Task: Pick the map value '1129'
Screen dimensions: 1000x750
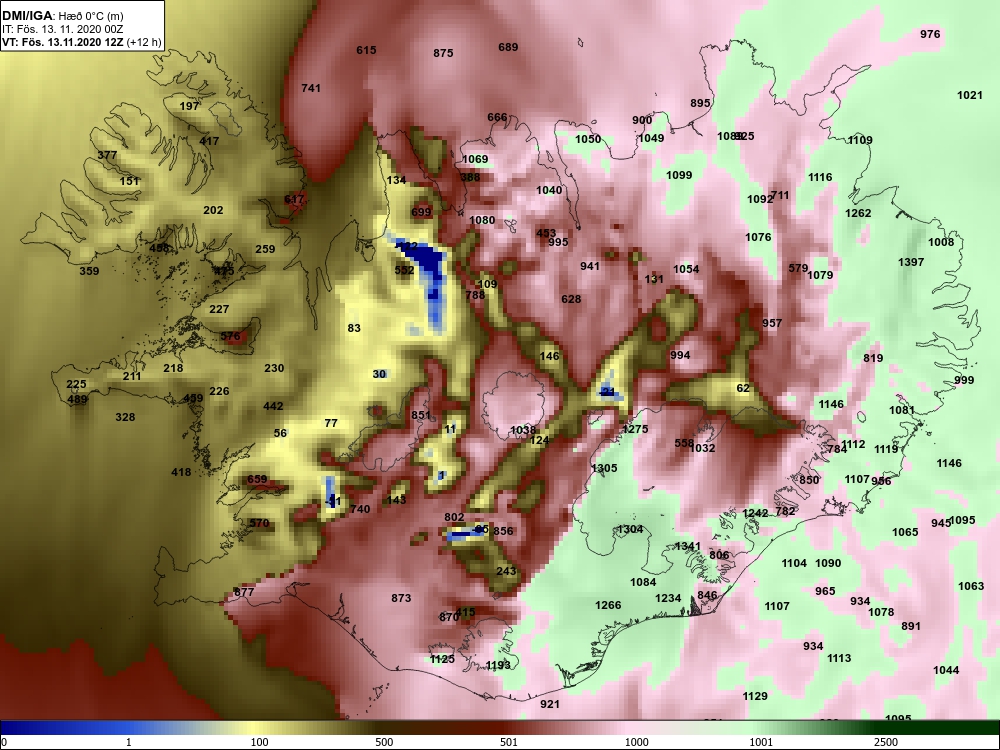Action: click(x=755, y=696)
